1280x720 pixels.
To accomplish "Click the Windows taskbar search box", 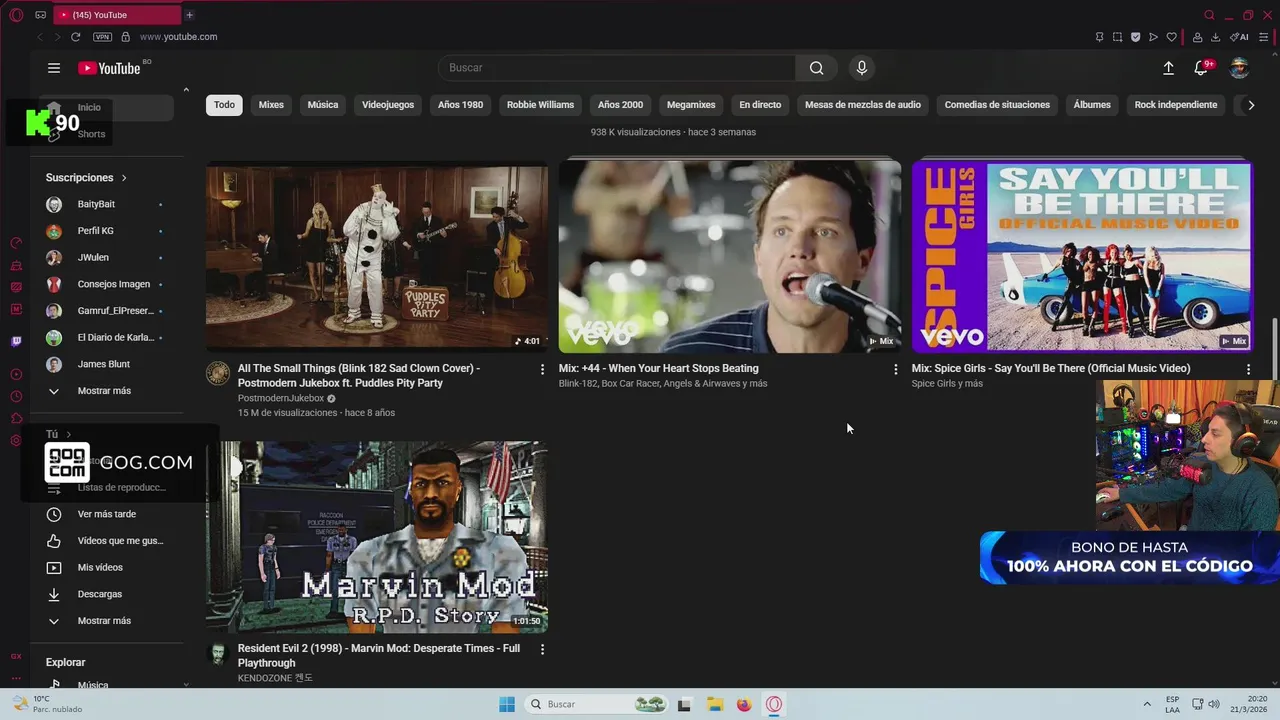I will point(595,704).
